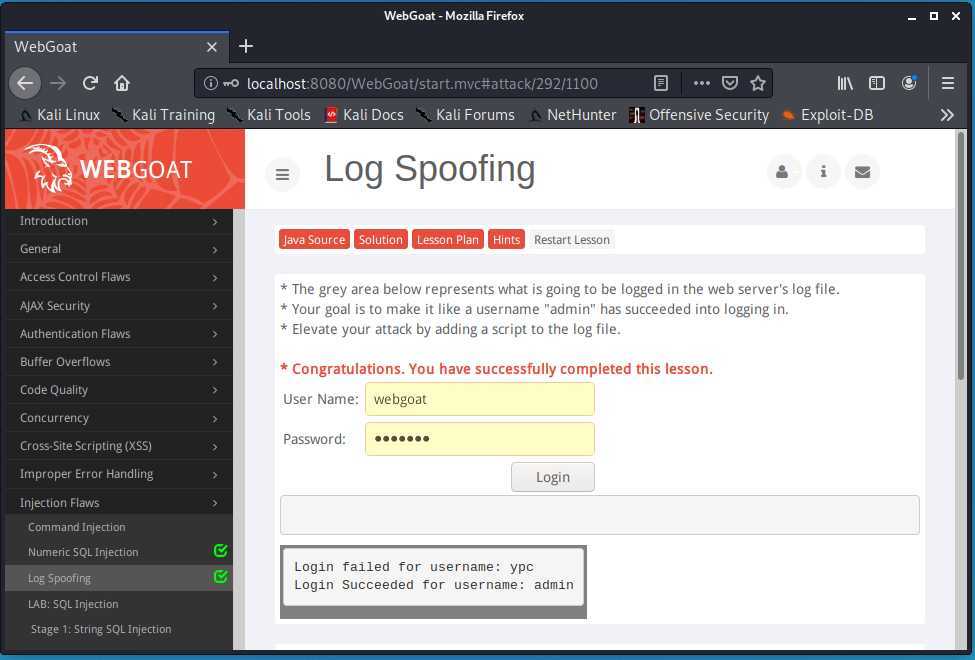Expand Authentication Flaws section
Viewport: 975px width, 660px height.
coord(119,334)
